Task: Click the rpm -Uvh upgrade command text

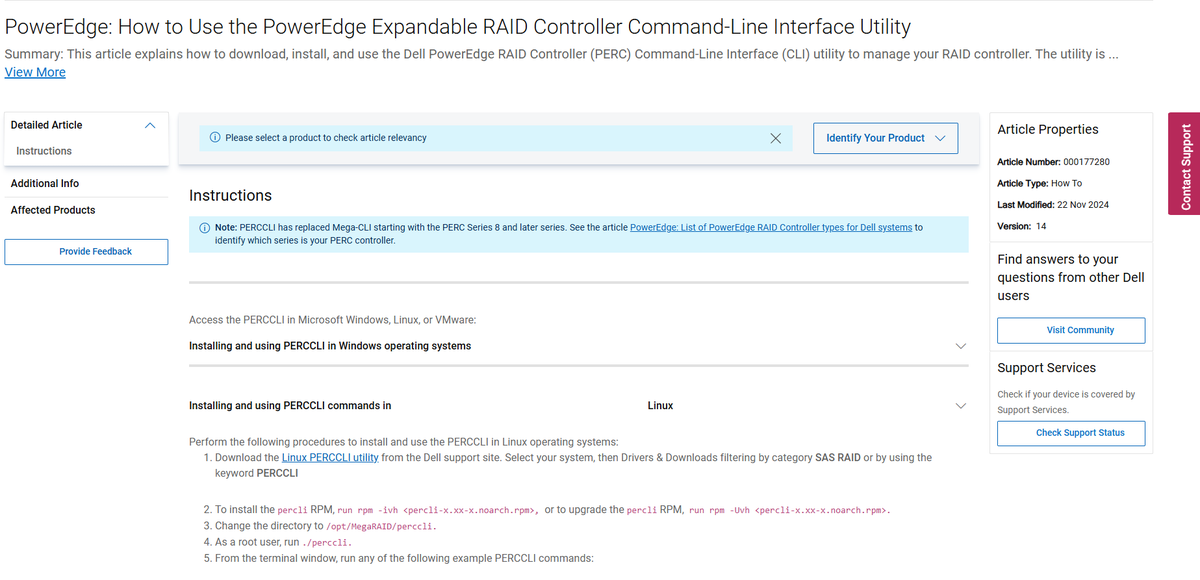Action: [789, 510]
